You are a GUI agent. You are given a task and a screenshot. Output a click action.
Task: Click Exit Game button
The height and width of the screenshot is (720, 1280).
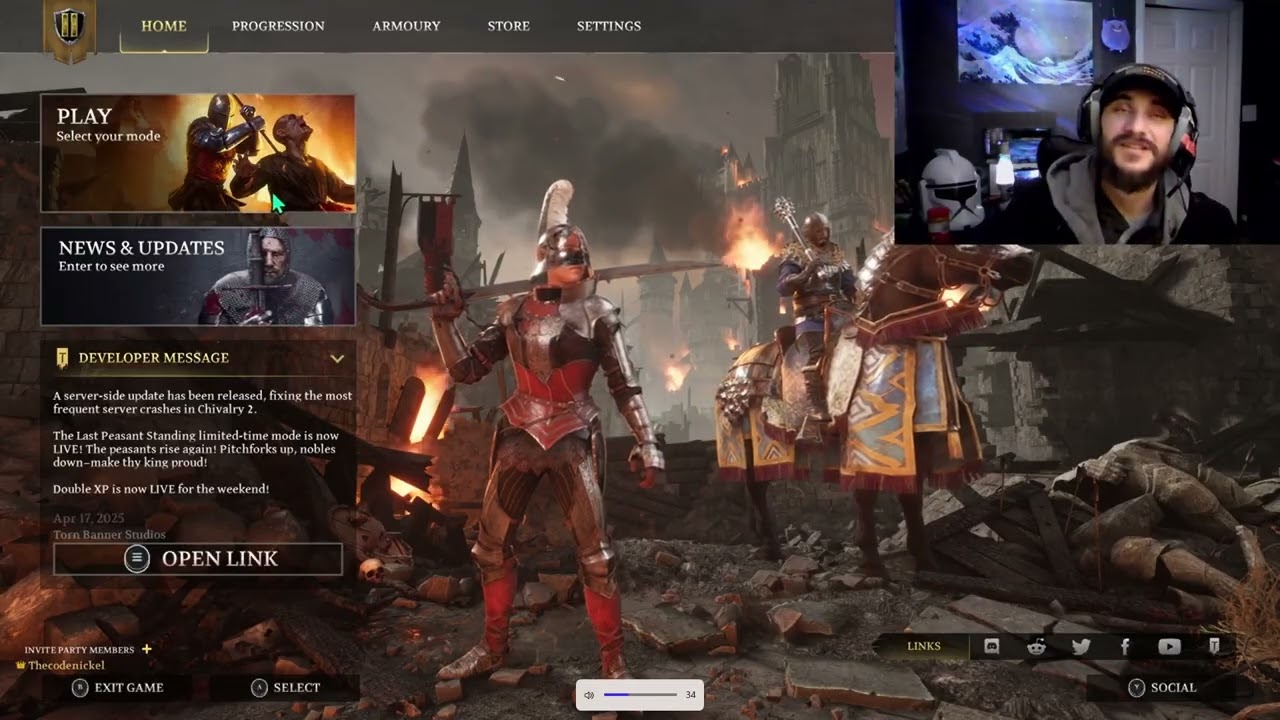point(117,687)
